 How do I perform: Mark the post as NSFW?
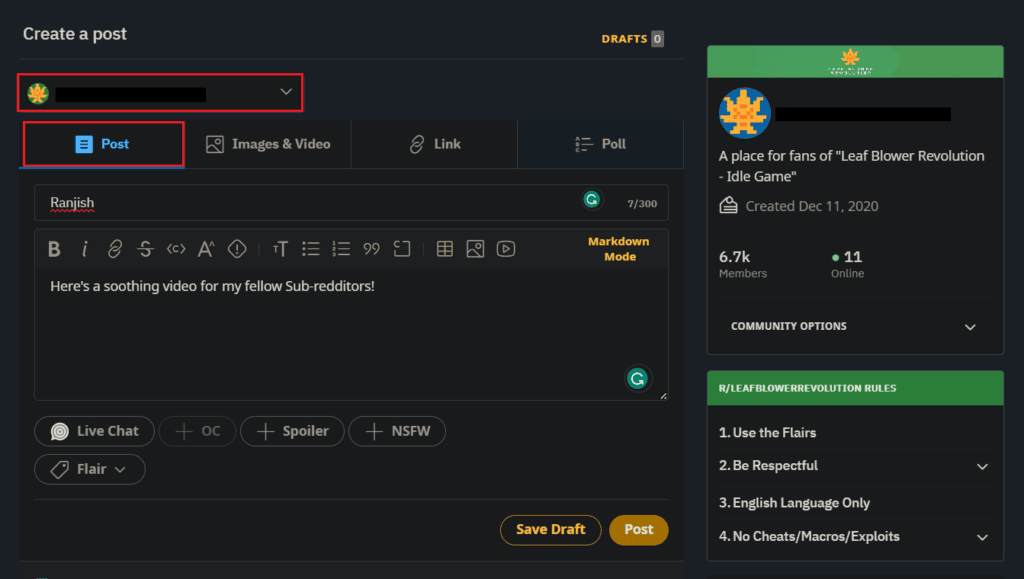(397, 431)
